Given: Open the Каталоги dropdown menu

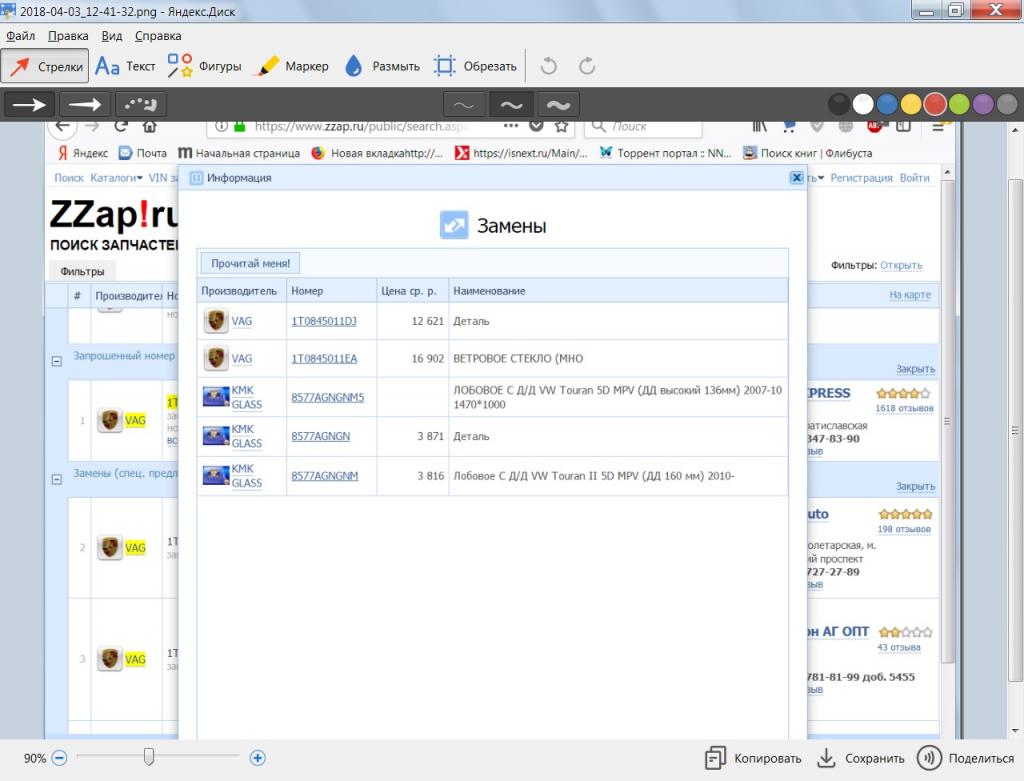Looking at the screenshot, I should click(x=116, y=178).
